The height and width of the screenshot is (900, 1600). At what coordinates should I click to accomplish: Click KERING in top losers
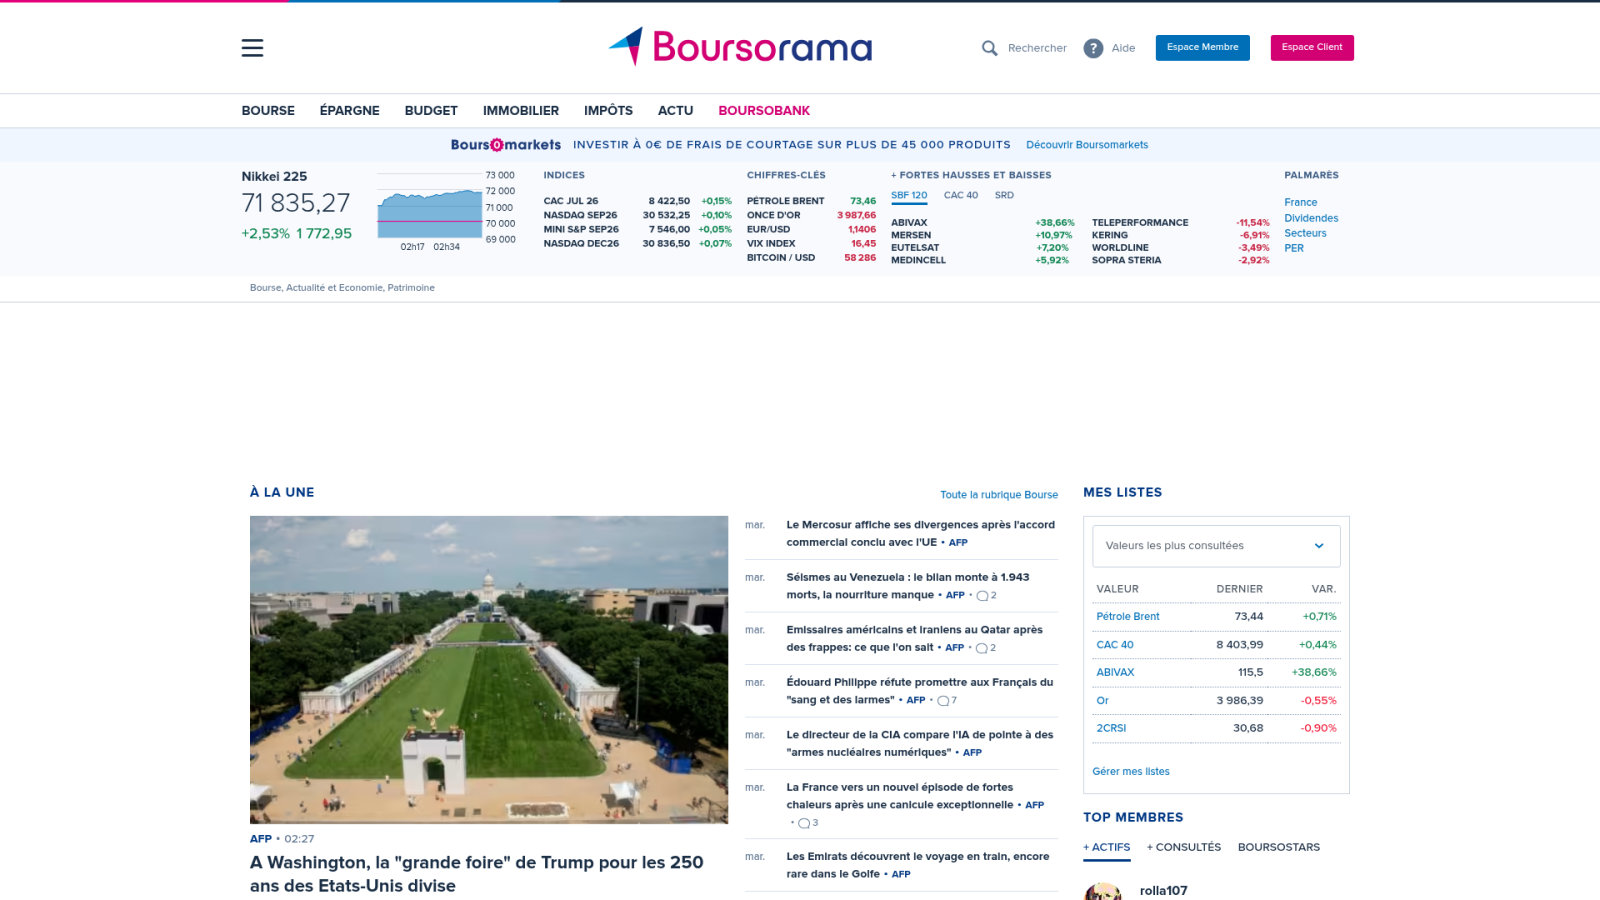point(1110,235)
